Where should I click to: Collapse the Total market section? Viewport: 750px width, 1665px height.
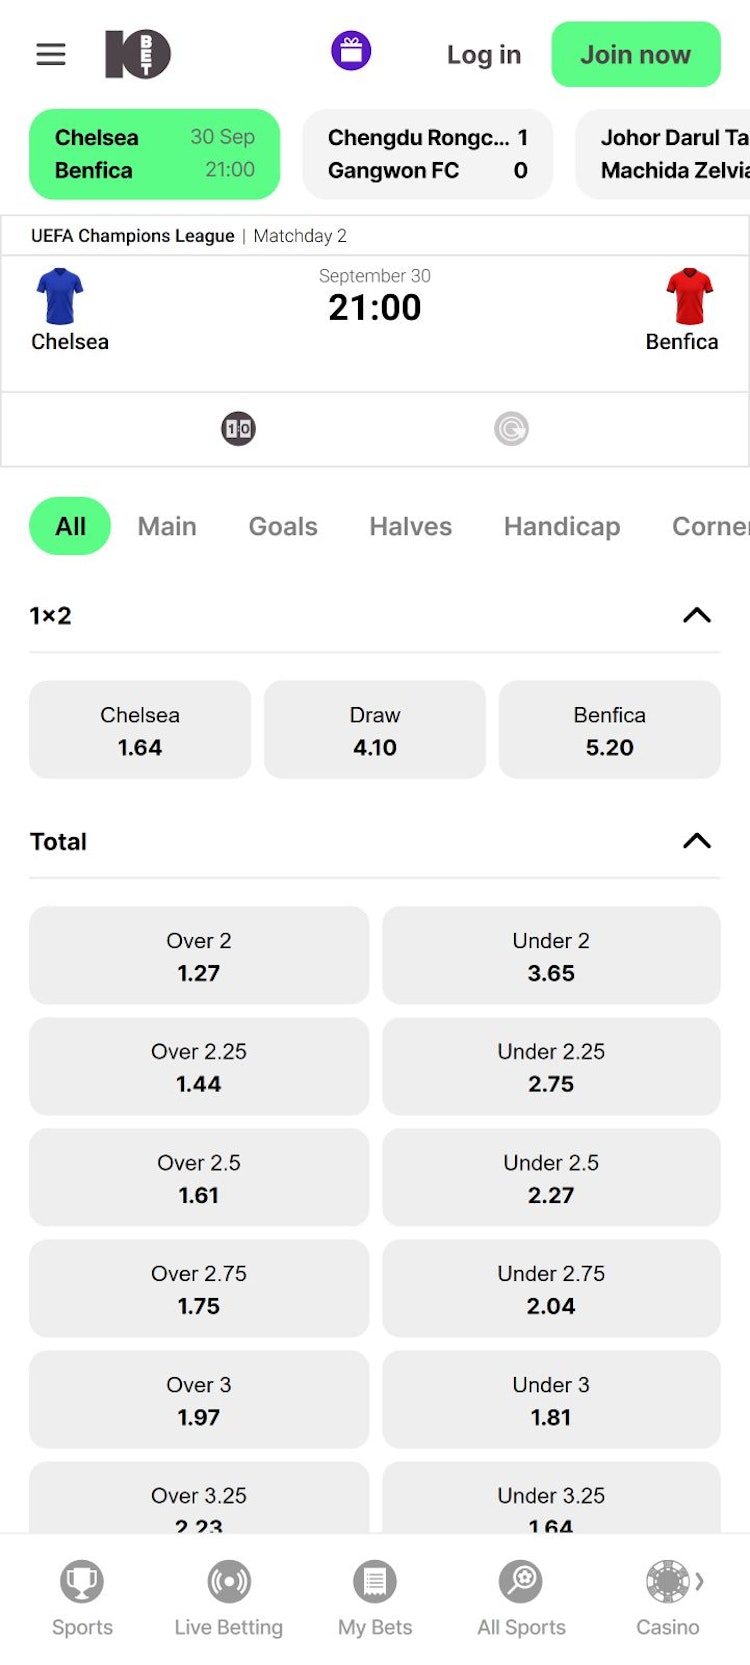[x=696, y=841]
